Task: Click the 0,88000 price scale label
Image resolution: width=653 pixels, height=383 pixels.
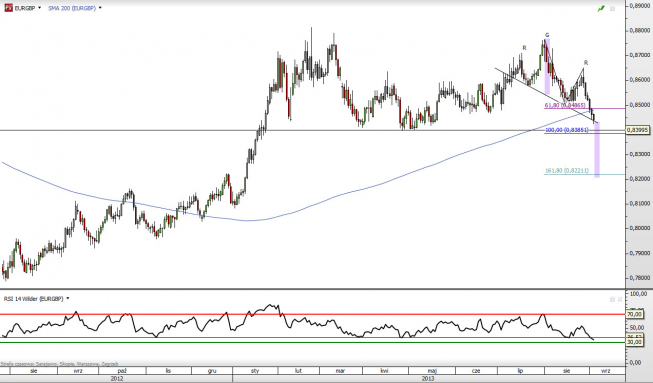Action: point(640,30)
